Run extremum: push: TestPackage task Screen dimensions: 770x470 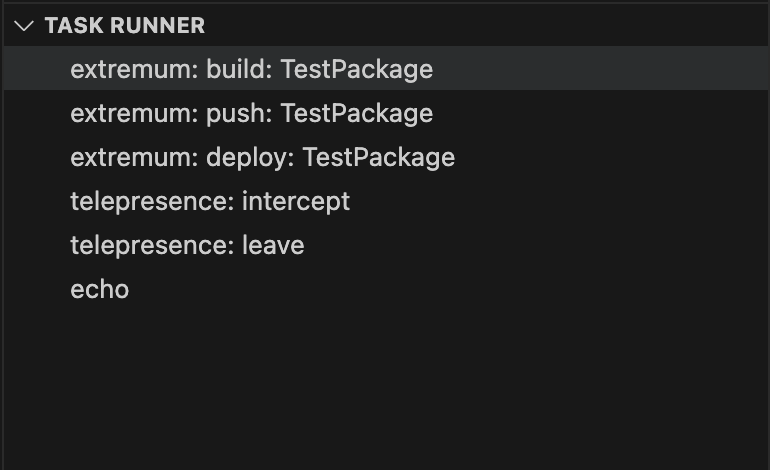pos(251,114)
